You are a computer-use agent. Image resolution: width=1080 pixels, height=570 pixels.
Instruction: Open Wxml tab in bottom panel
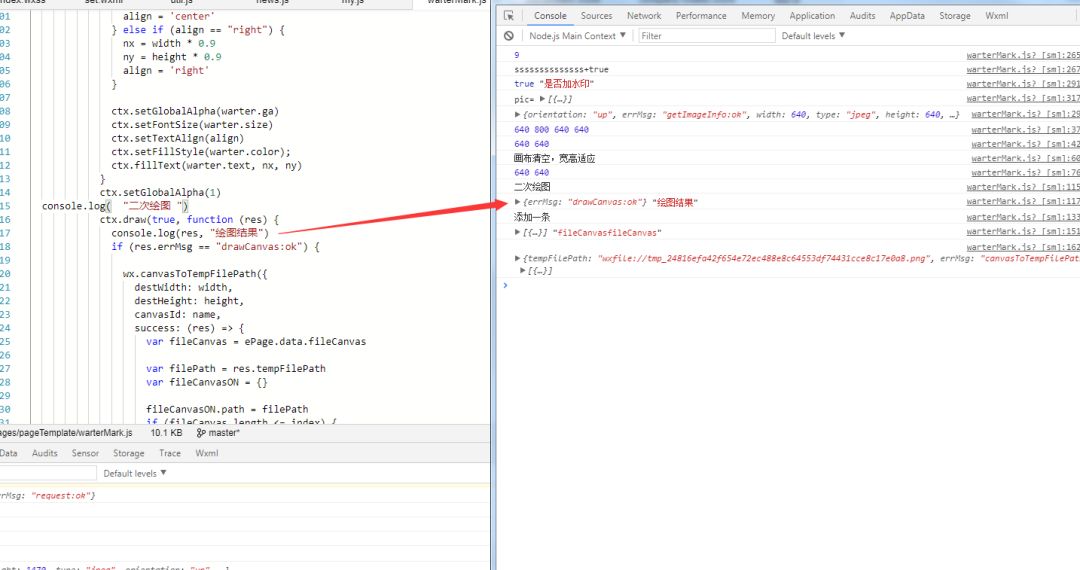point(207,453)
